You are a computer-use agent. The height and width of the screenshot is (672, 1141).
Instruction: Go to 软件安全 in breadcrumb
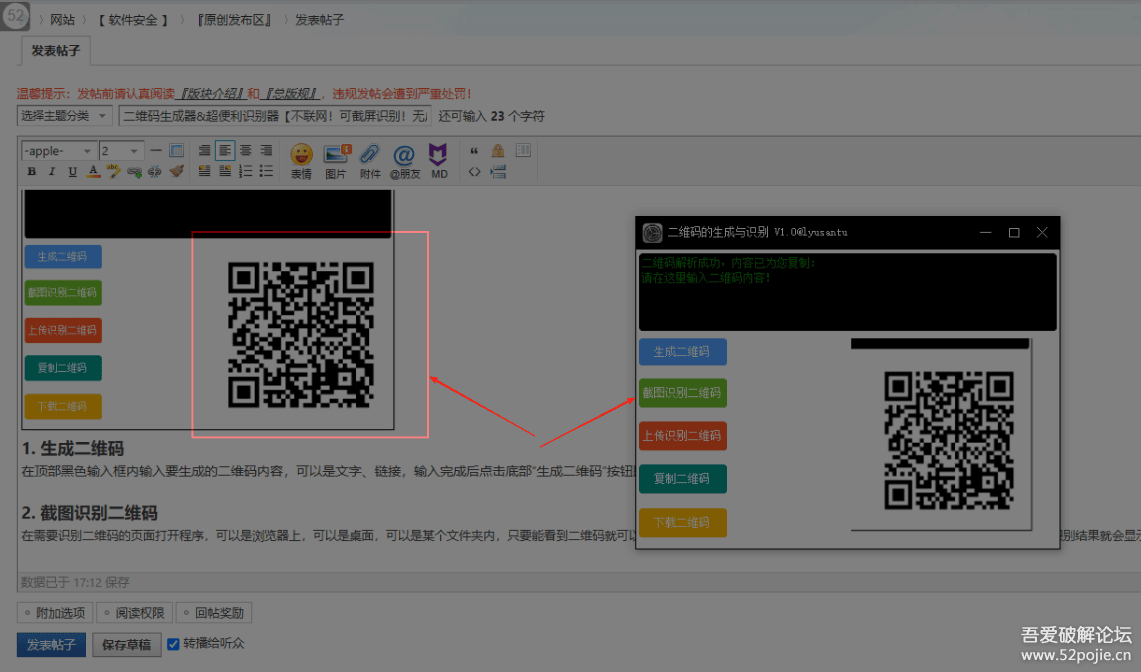pos(133,20)
